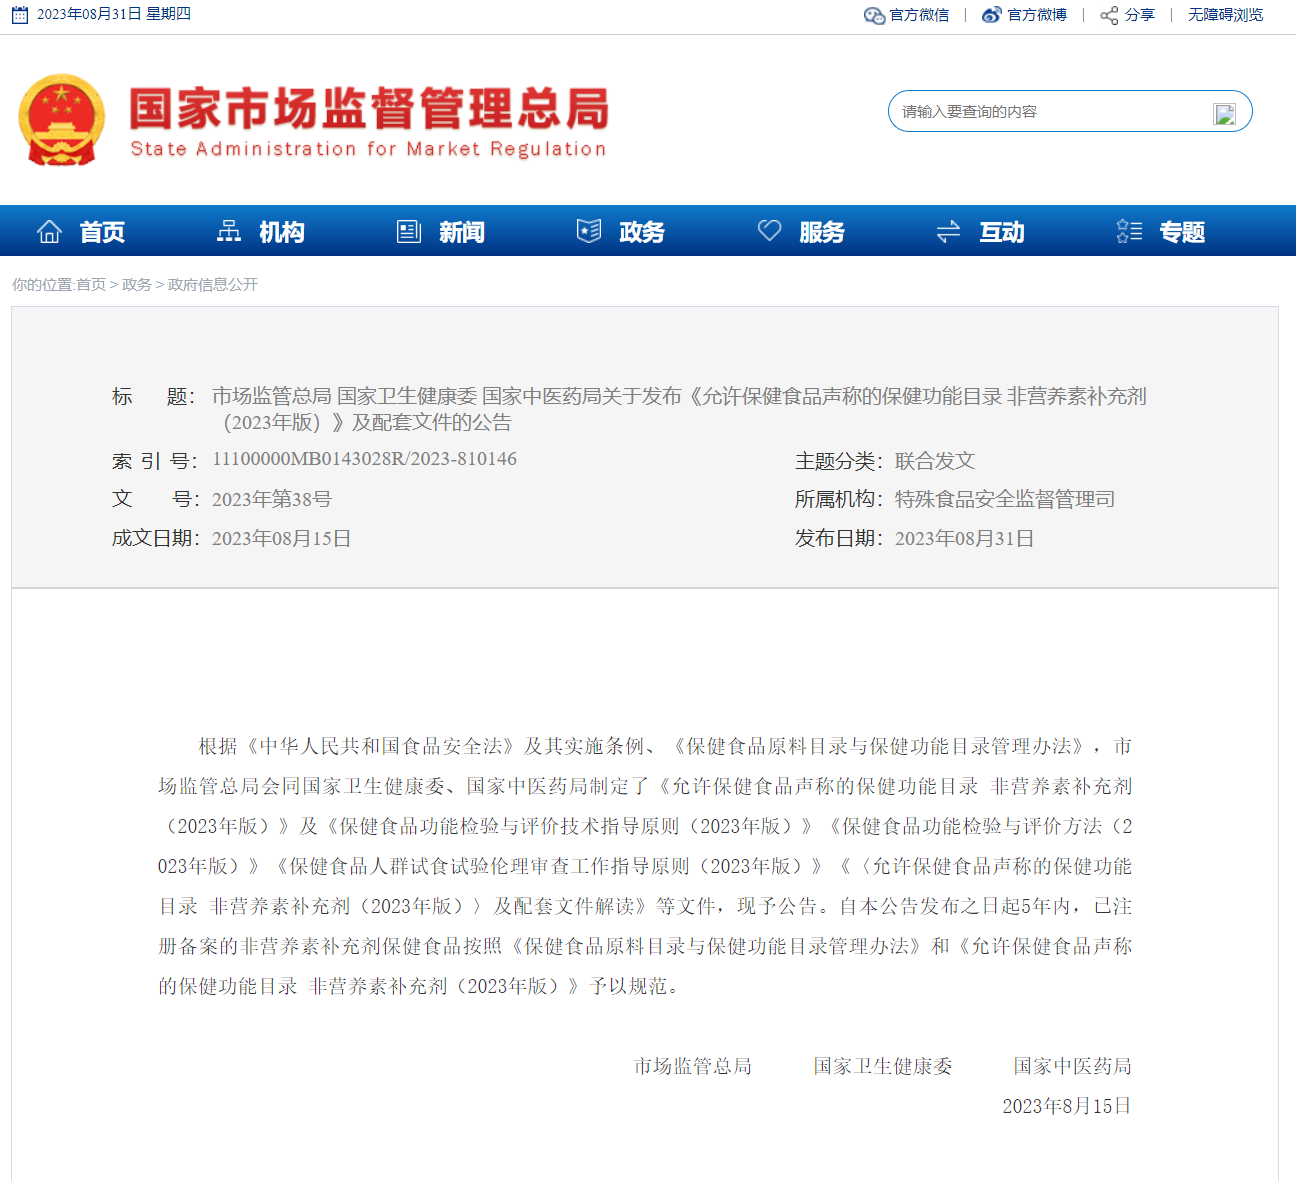Click the 国家卫生健康委 signature

pyautogui.click(x=883, y=1066)
